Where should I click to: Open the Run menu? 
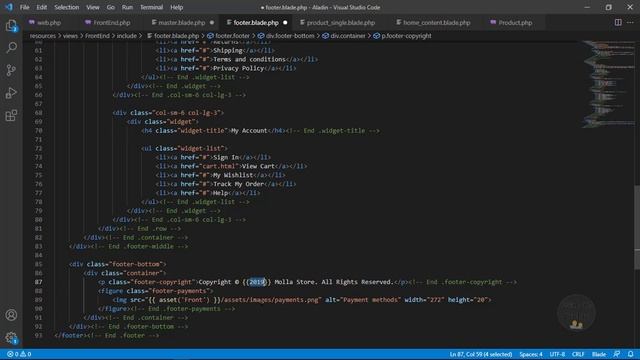pyautogui.click(x=127, y=7)
